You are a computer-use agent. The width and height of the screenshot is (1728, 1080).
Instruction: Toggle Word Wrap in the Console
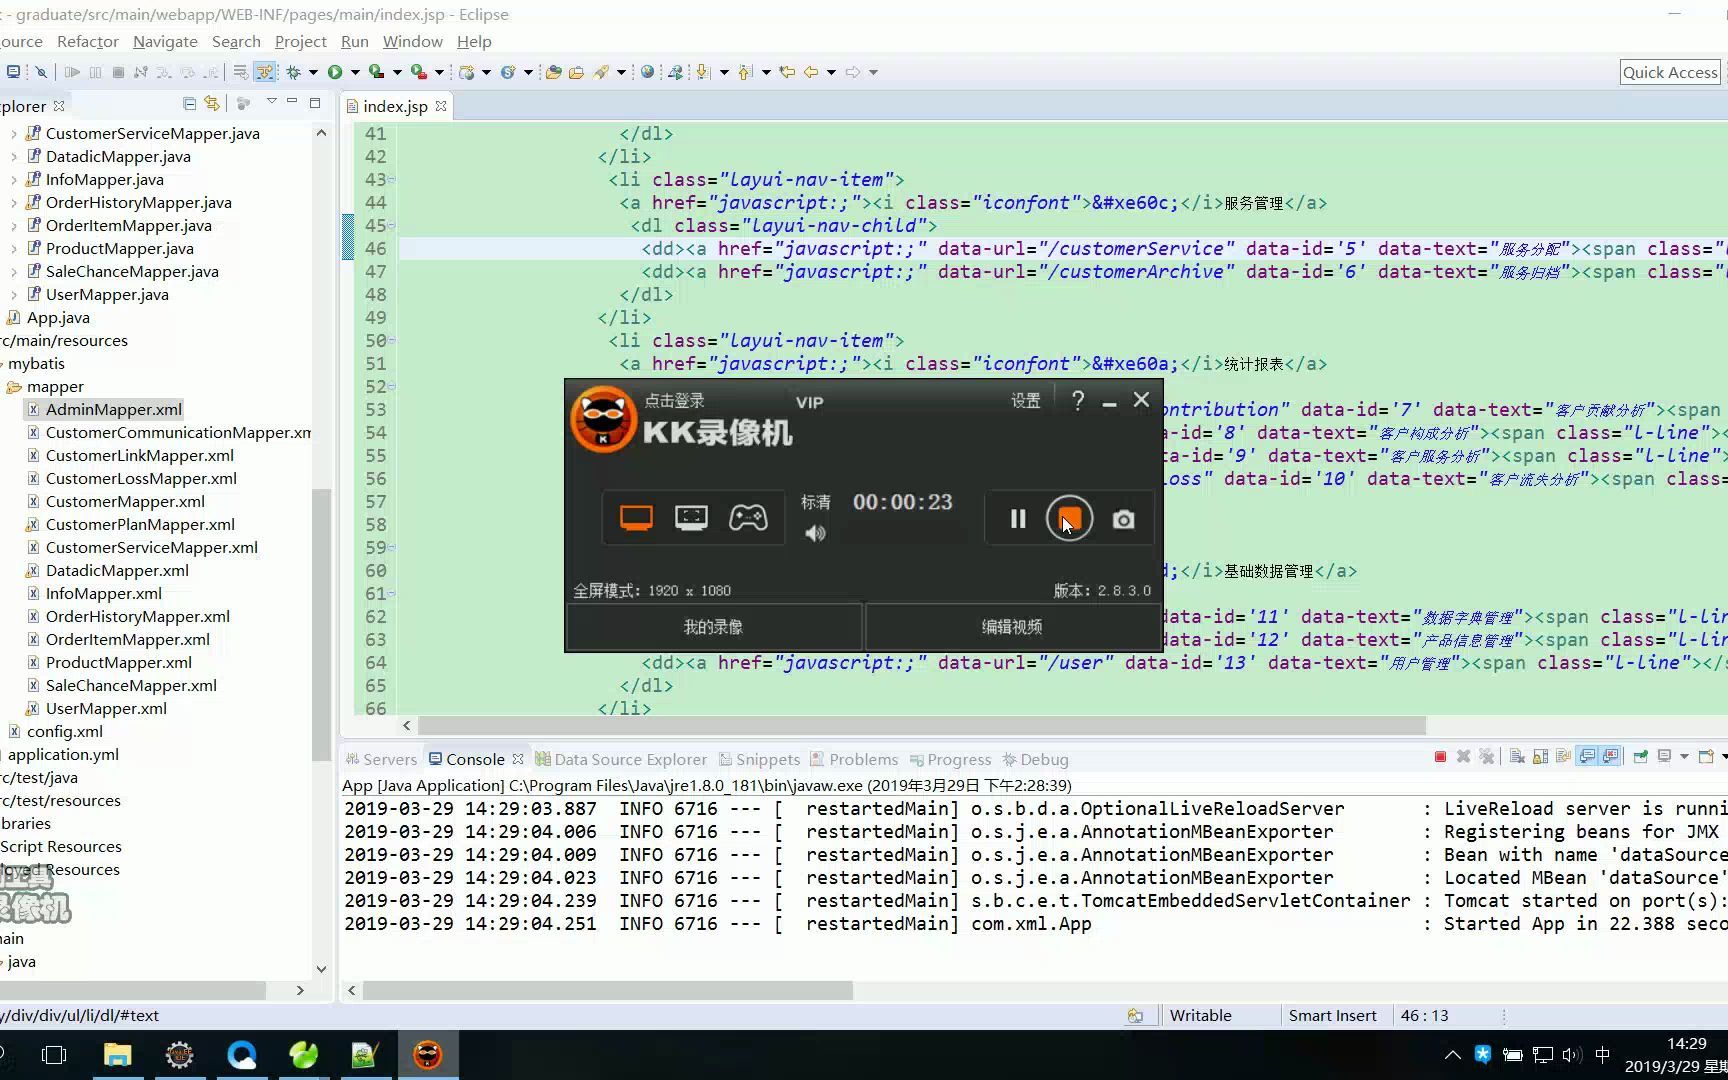[x=1563, y=757]
